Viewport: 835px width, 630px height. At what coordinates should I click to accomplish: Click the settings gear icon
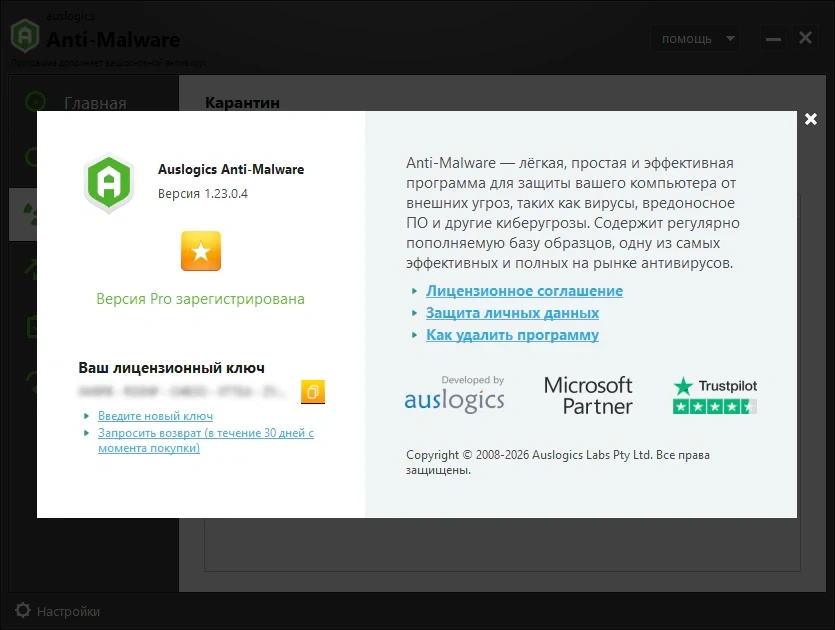(x=22, y=611)
